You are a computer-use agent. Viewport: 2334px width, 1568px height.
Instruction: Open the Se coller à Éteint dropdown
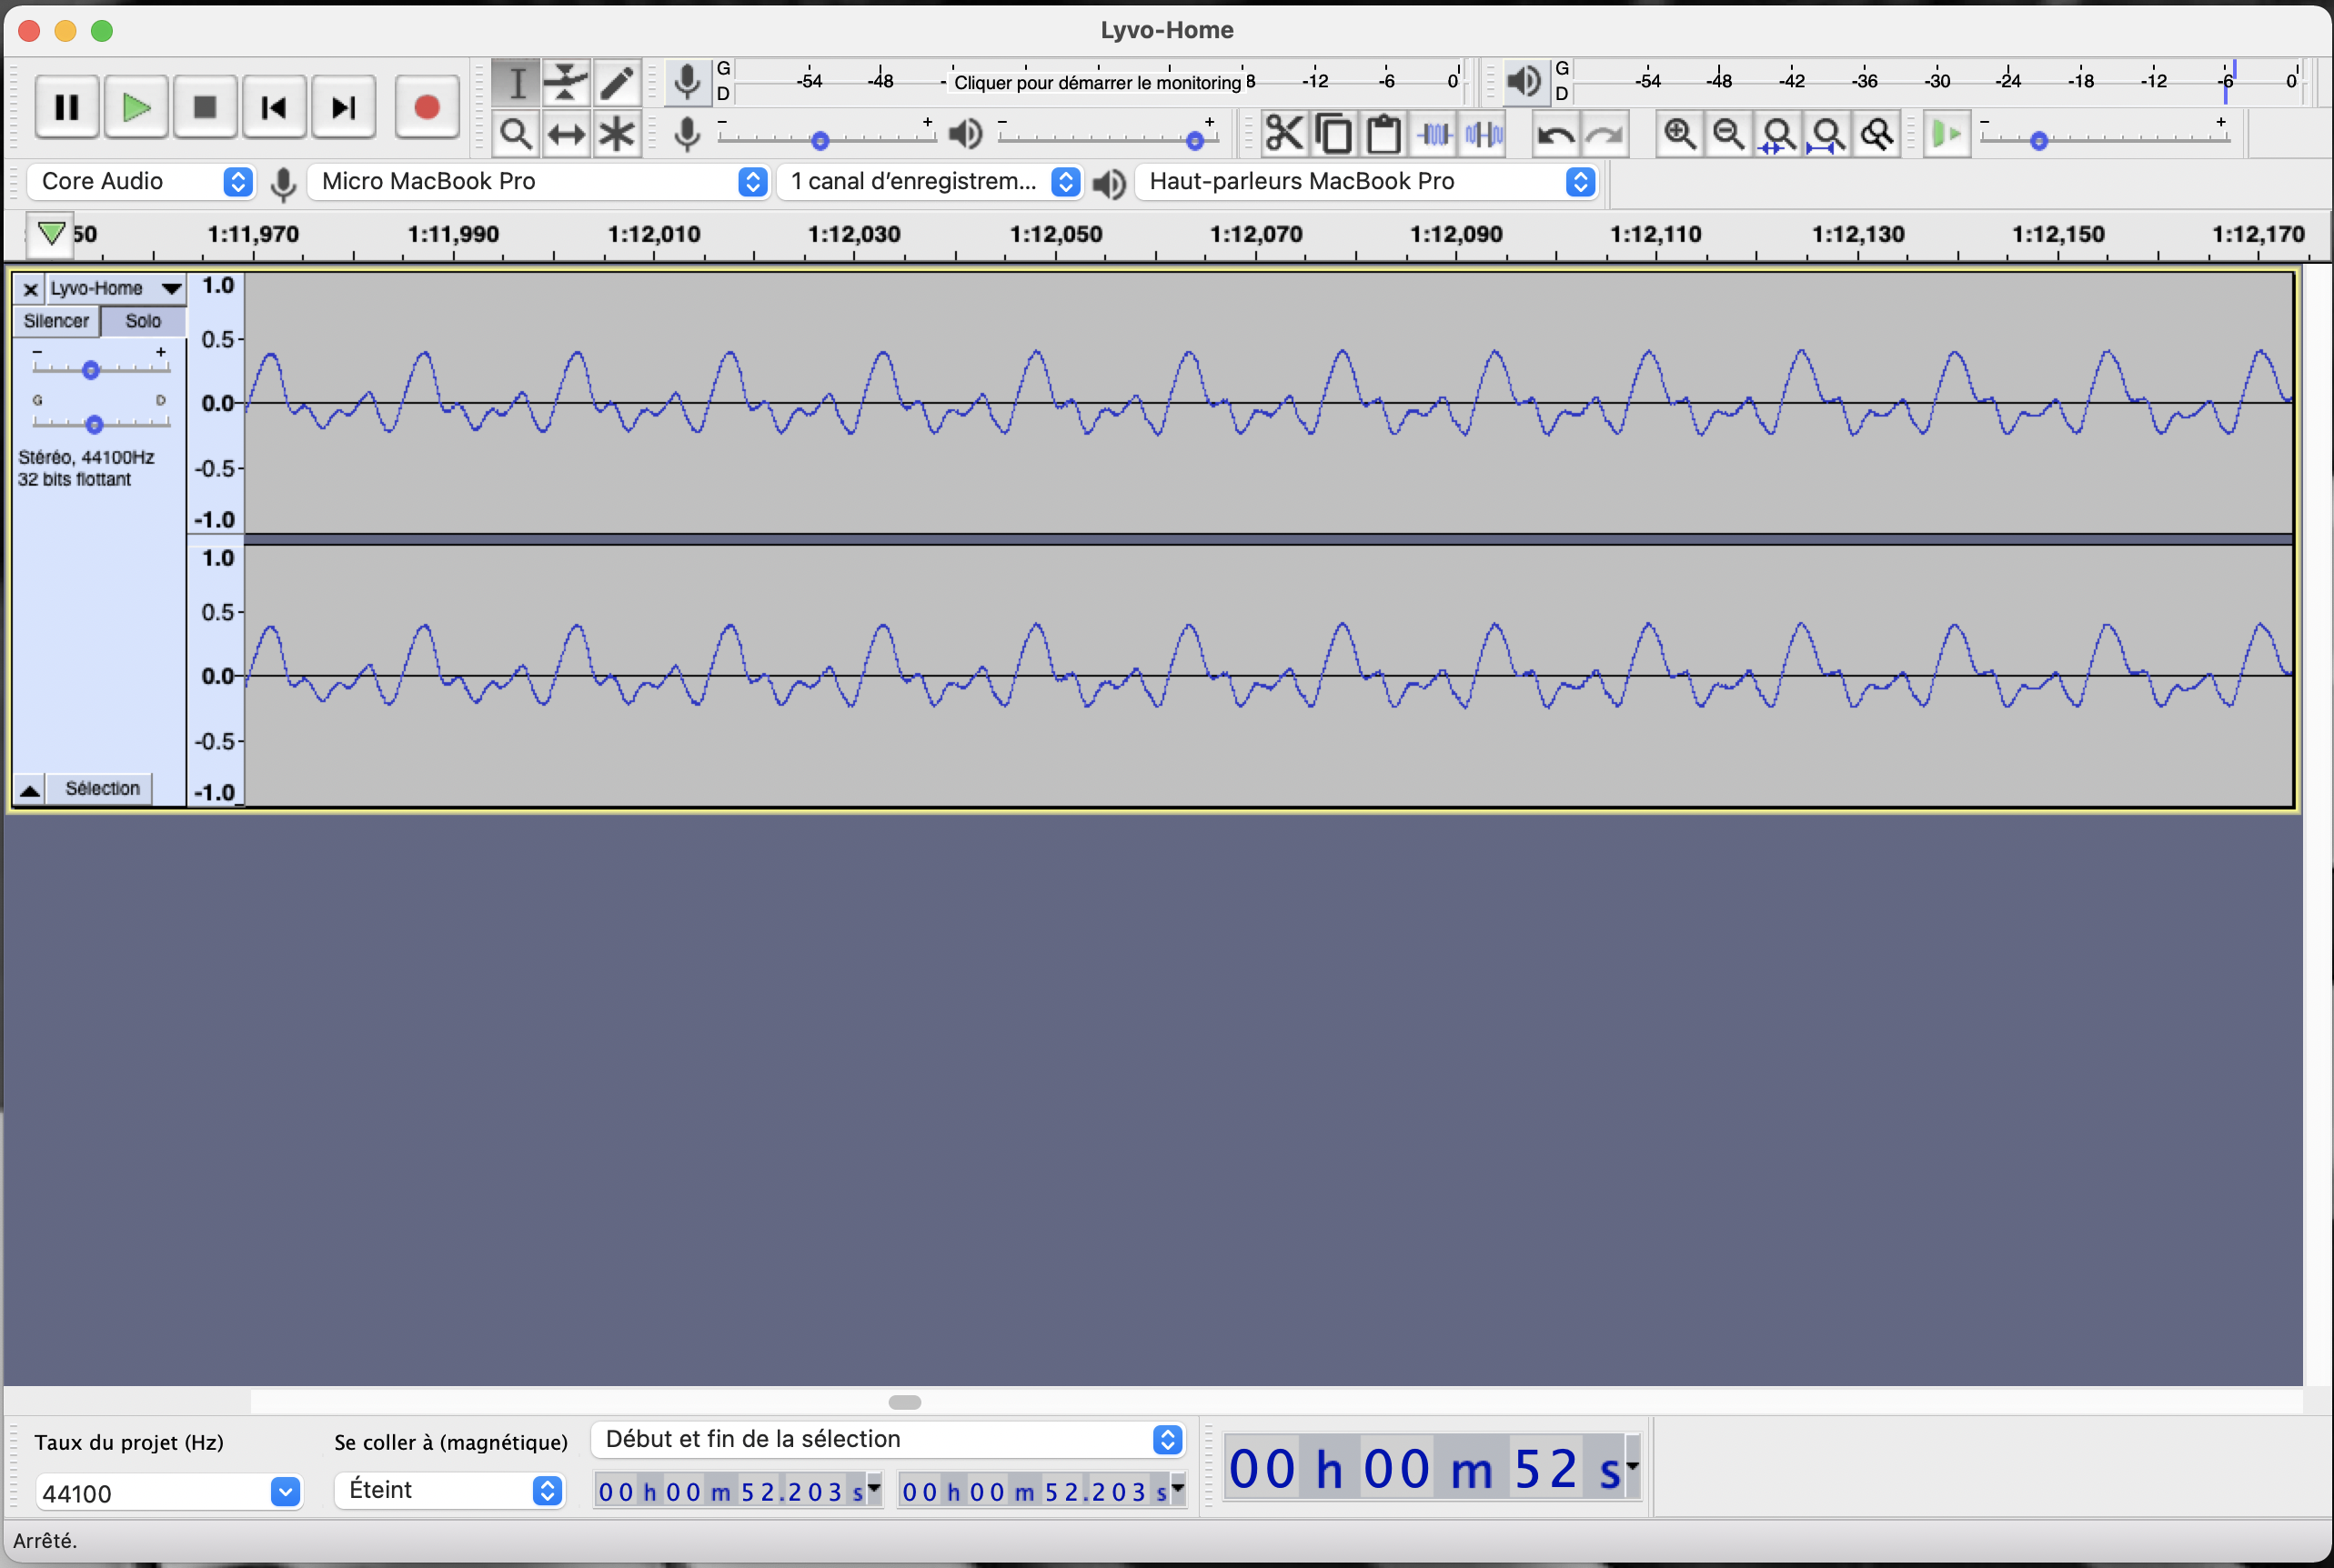[450, 1490]
